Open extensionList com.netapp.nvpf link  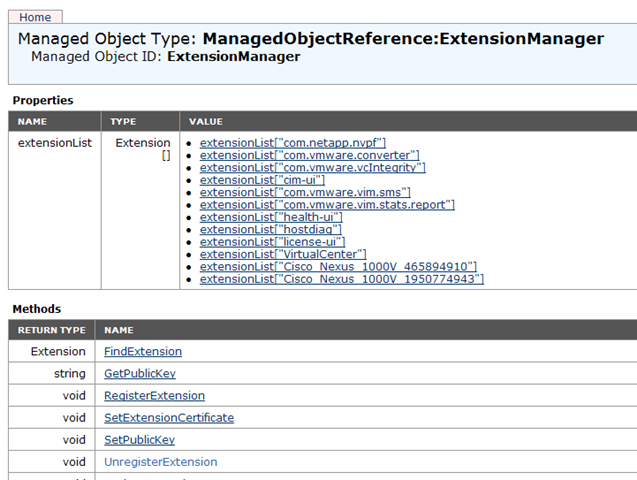pyautogui.click(x=292, y=143)
